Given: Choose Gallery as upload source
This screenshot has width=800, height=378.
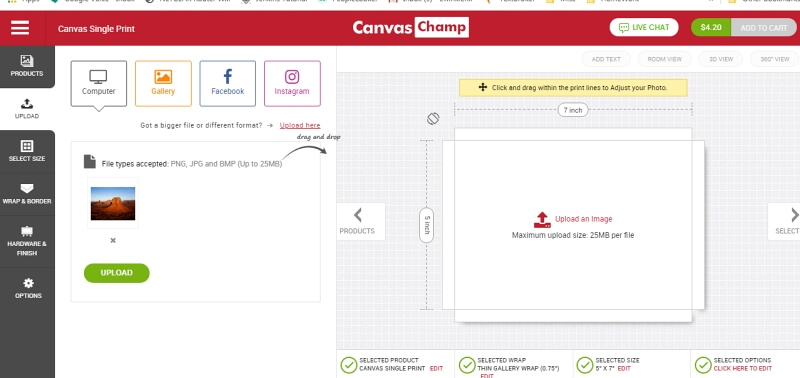Looking at the screenshot, I should click(x=163, y=84).
